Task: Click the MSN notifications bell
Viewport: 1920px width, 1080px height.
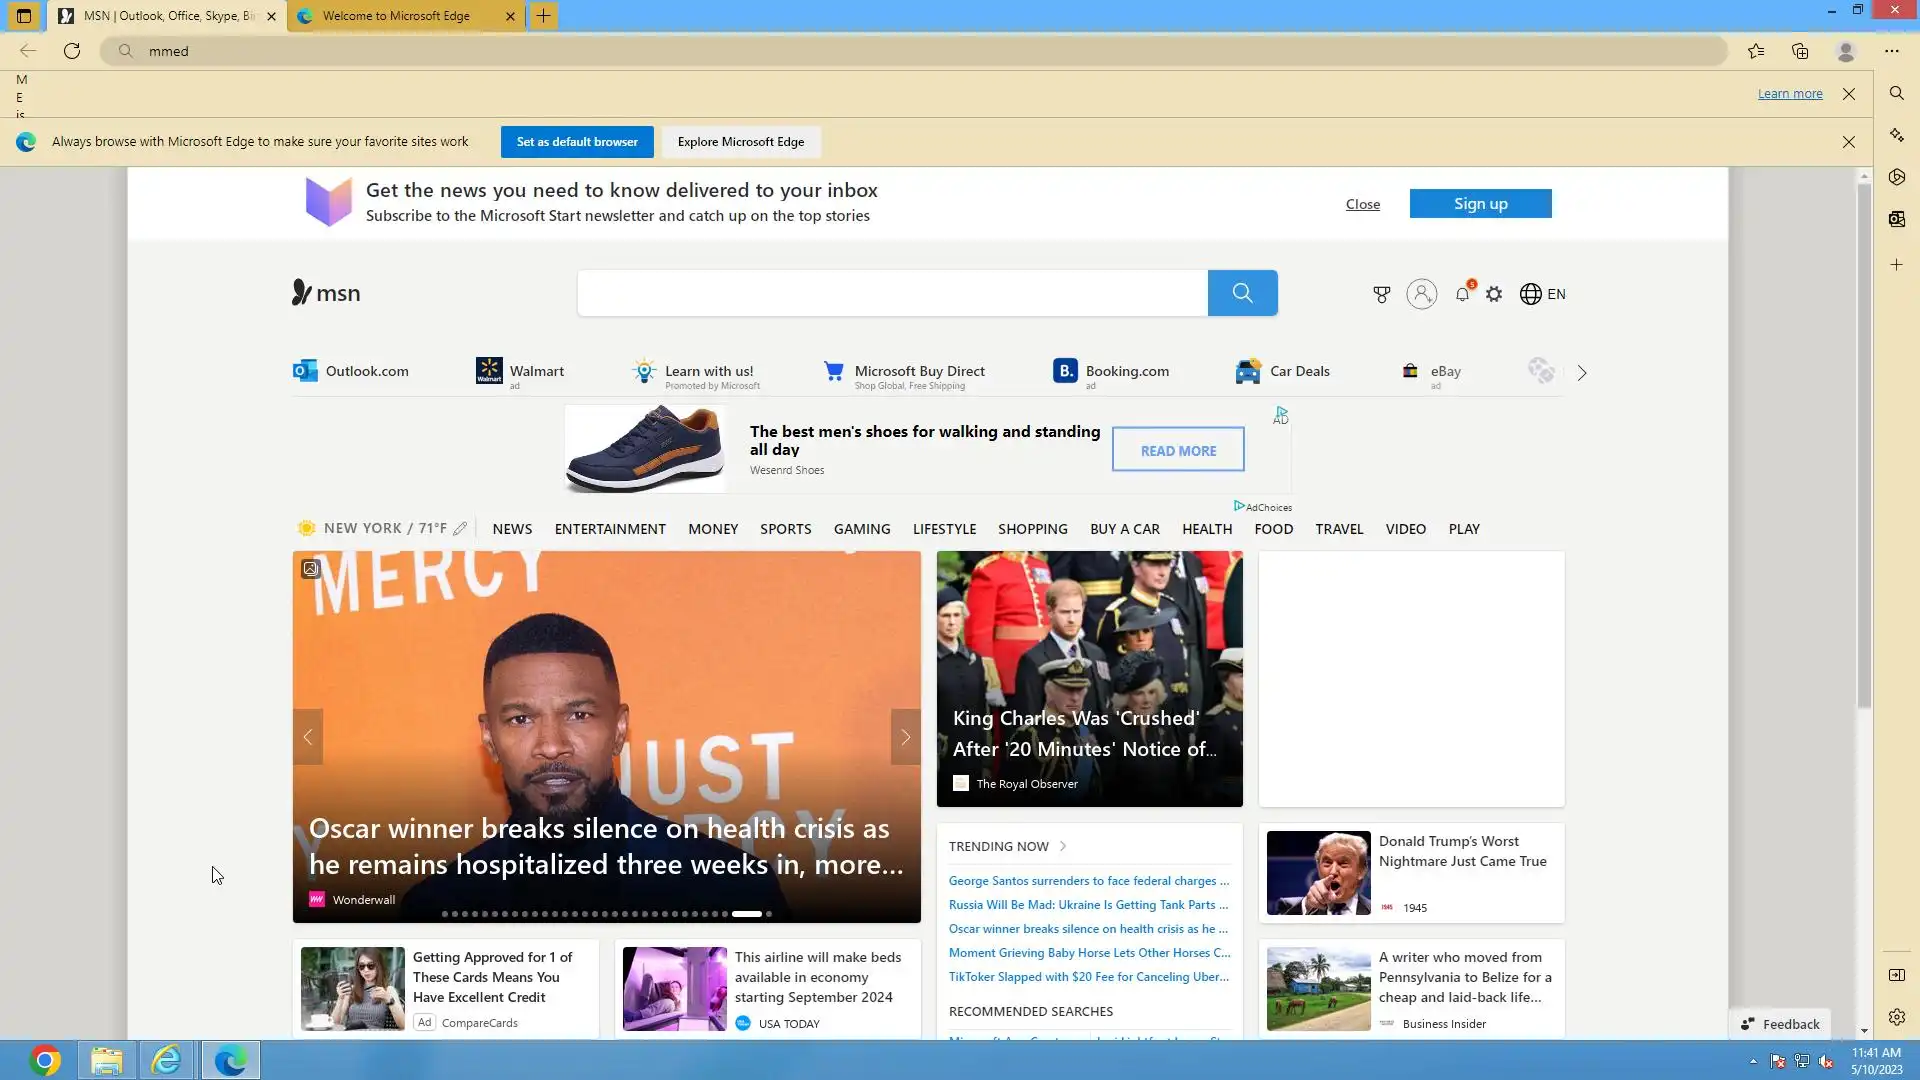Action: pos(1462,294)
